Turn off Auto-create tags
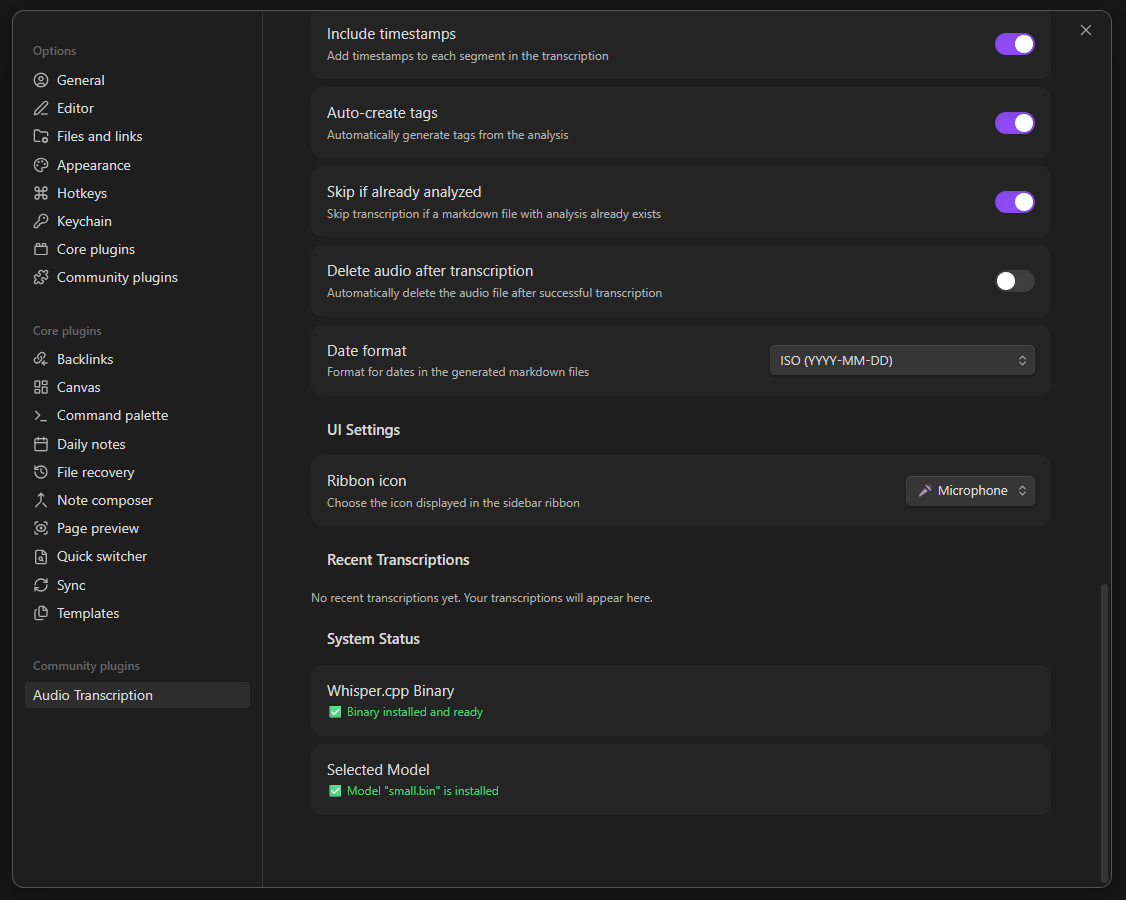 pyautogui.click(x=1014, y=123)
